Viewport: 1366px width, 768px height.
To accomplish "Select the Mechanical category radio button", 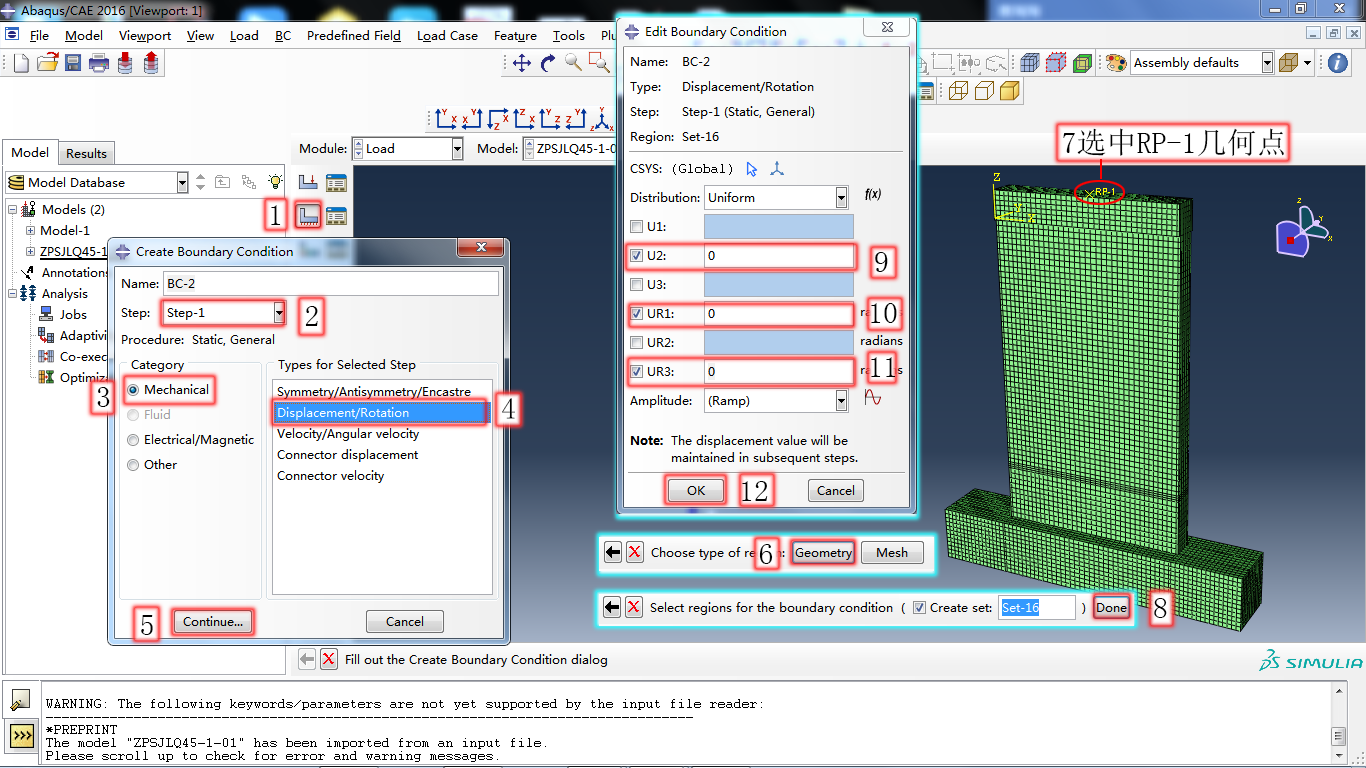I will tap(133, 390).
